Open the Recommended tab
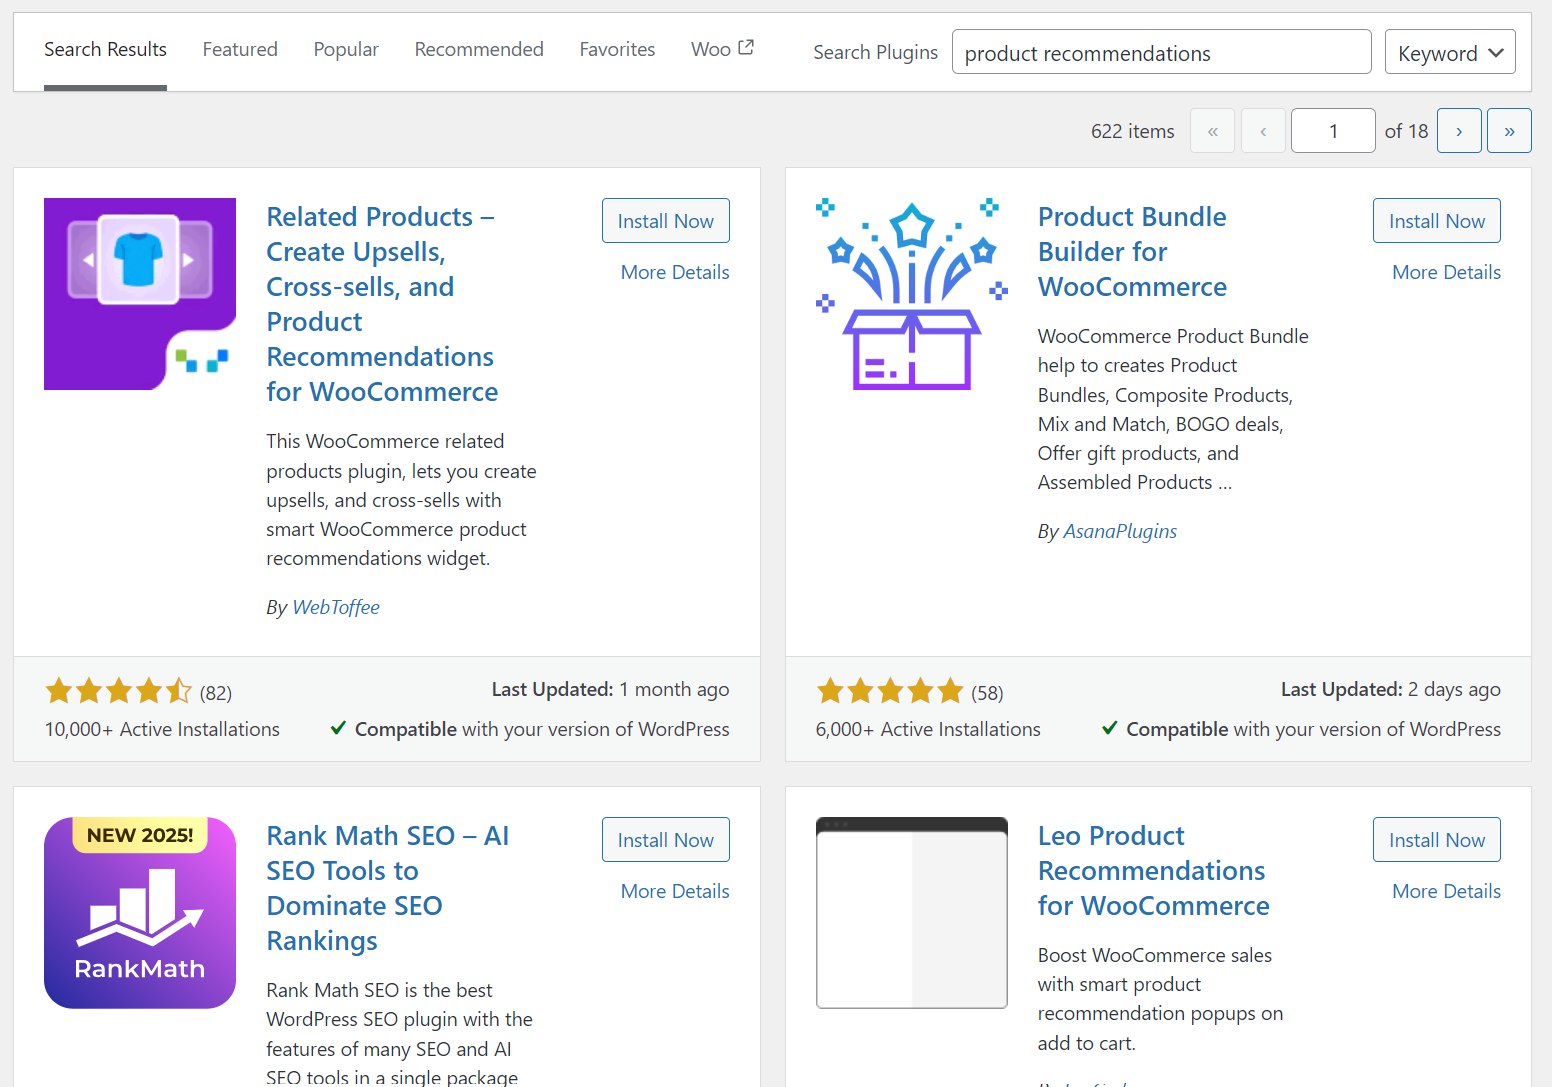 point(479,49)
